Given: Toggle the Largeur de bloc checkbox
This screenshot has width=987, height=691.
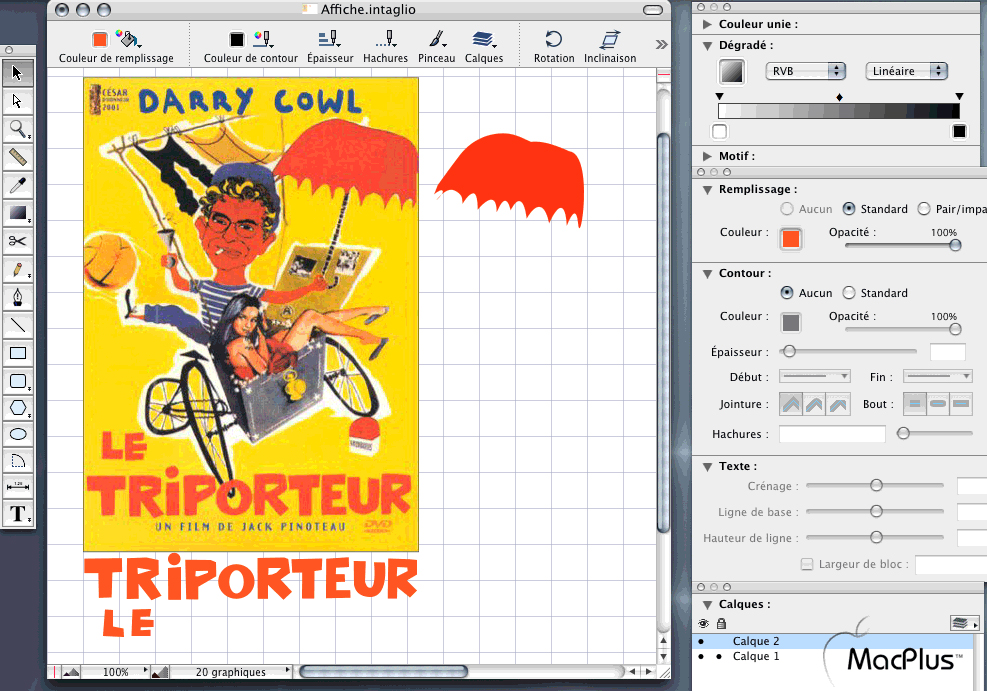Looking at the screenshot, I should point(806,564).
